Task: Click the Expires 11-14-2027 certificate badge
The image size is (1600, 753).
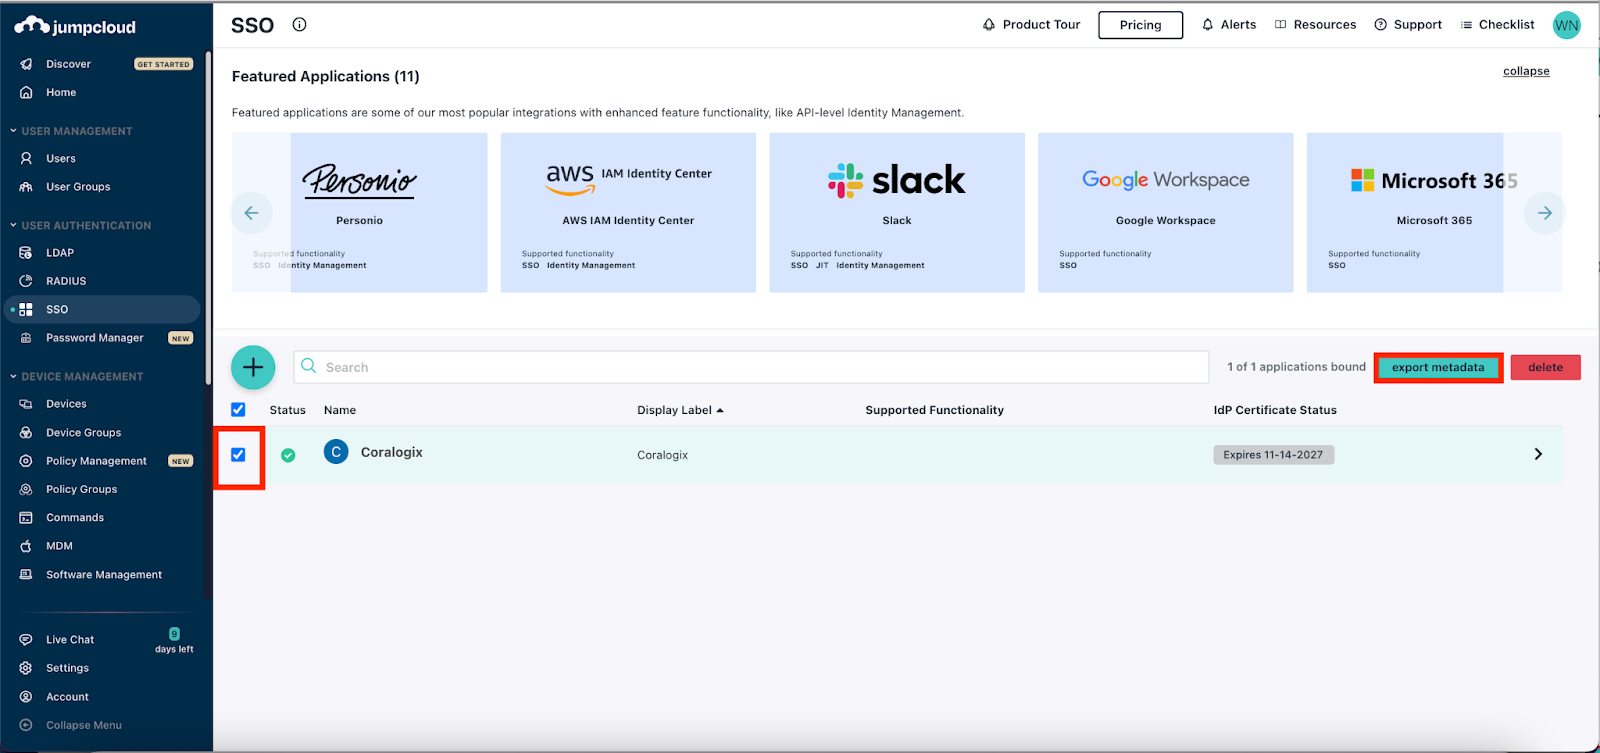Action: click(1273, 455)
